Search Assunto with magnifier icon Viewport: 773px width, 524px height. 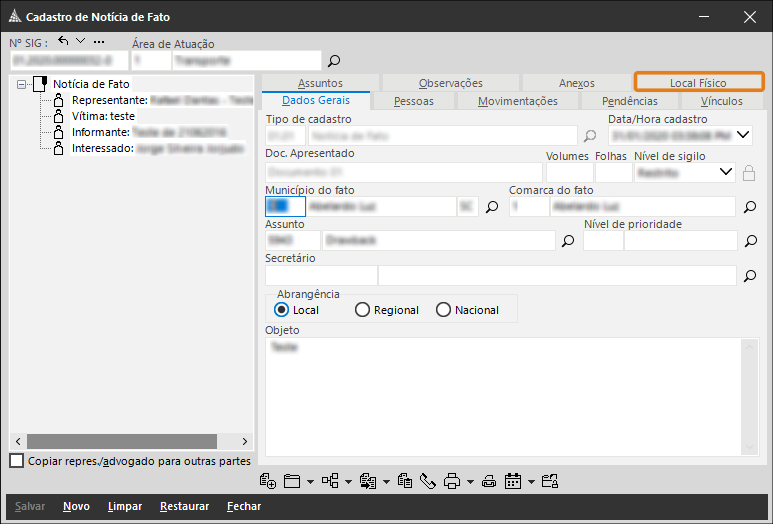point(568,241)
